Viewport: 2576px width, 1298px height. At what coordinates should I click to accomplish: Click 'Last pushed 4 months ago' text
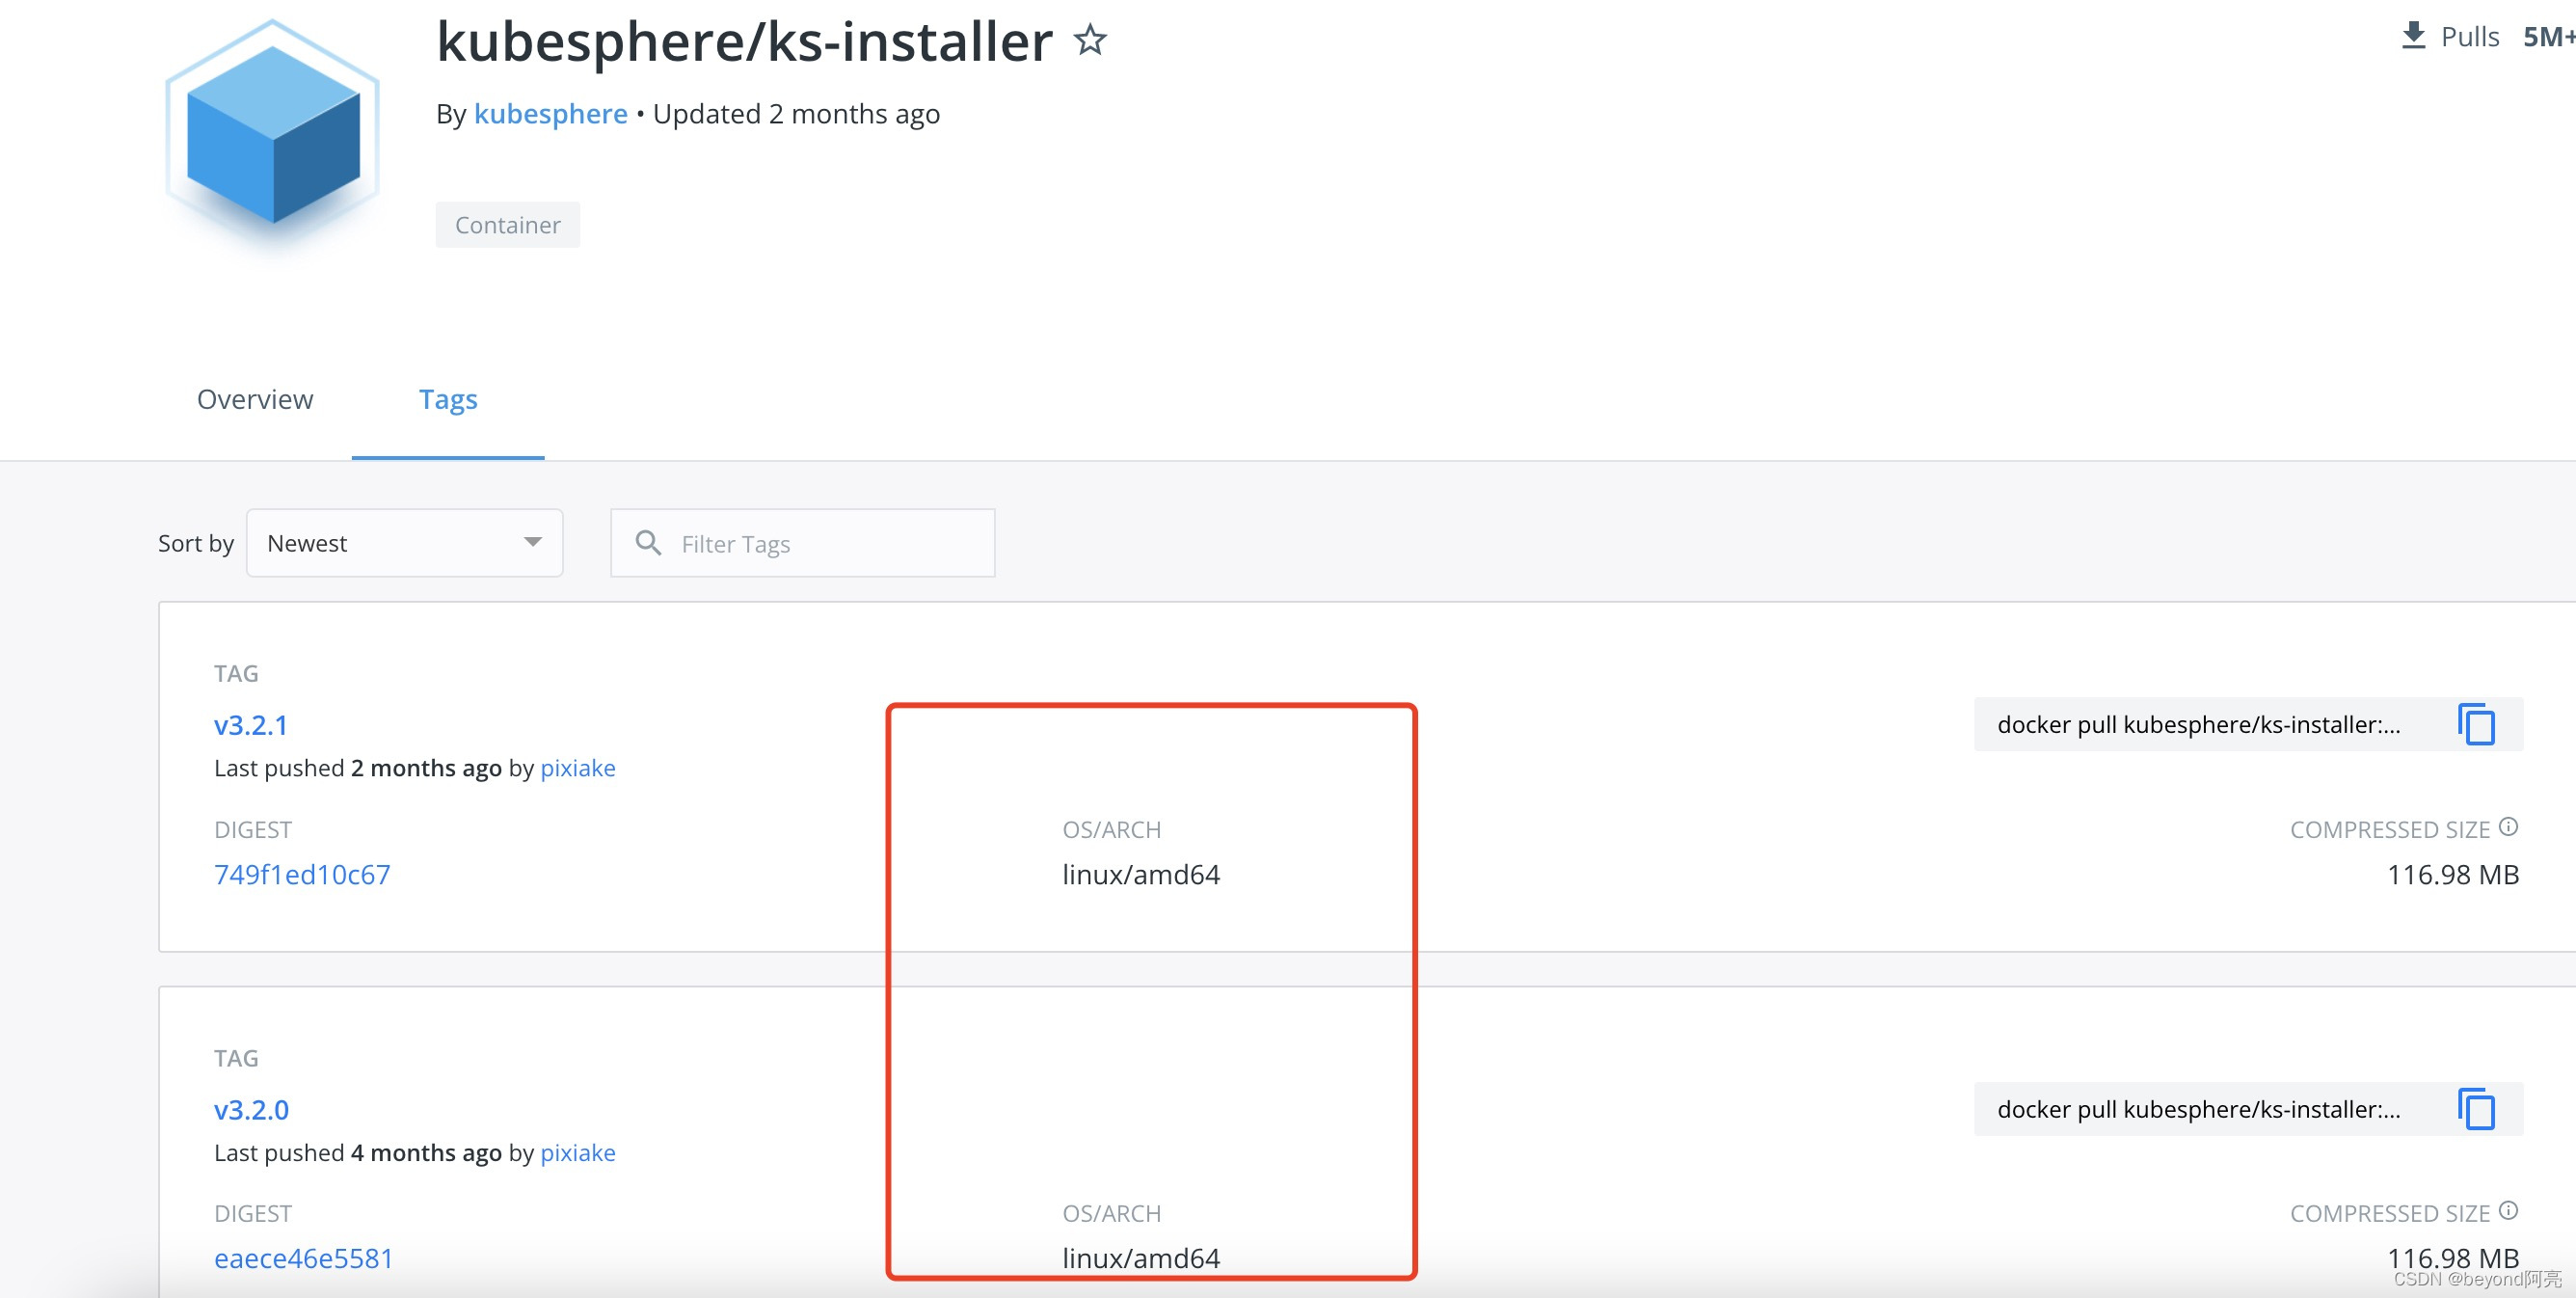point(358,1153)
